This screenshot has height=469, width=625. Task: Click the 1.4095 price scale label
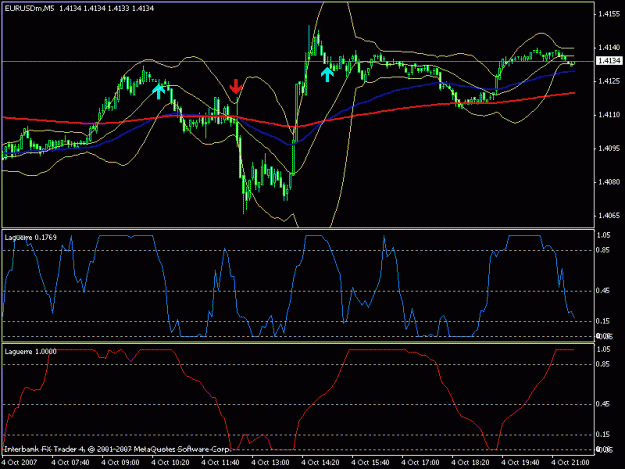pyautogui.click(x=609, y=149)
